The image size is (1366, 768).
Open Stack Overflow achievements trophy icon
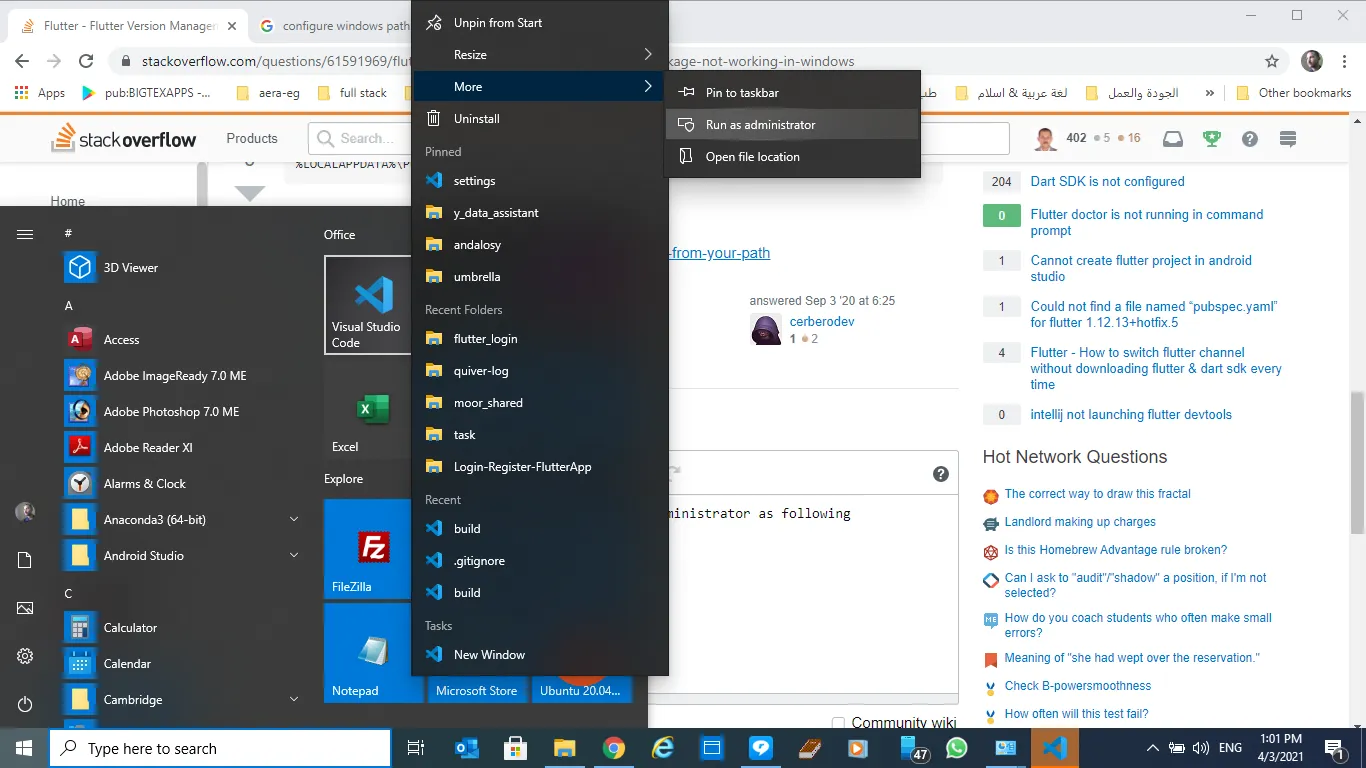click(x=1212, y=139)
